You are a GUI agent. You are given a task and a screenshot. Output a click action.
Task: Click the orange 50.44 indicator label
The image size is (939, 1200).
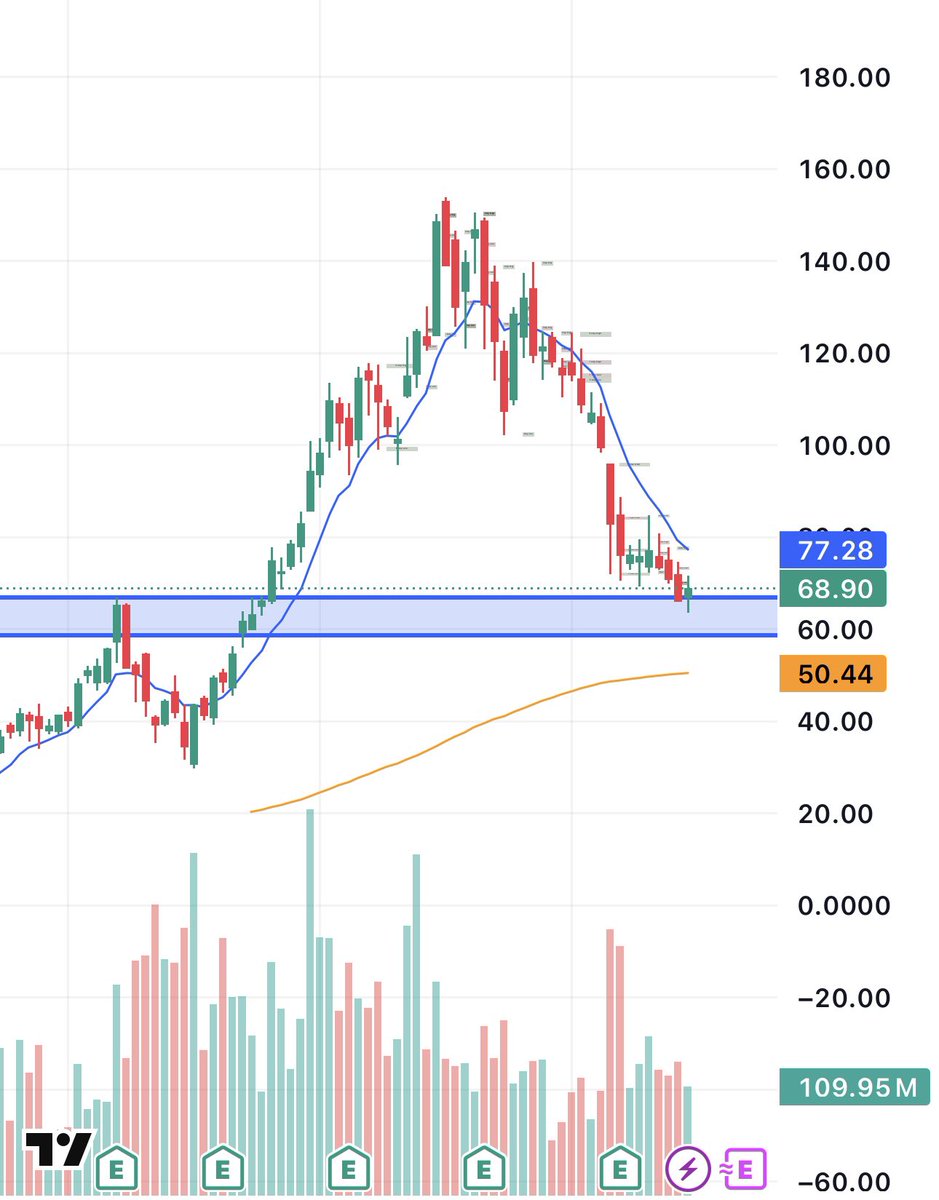(x=833, y=673)
